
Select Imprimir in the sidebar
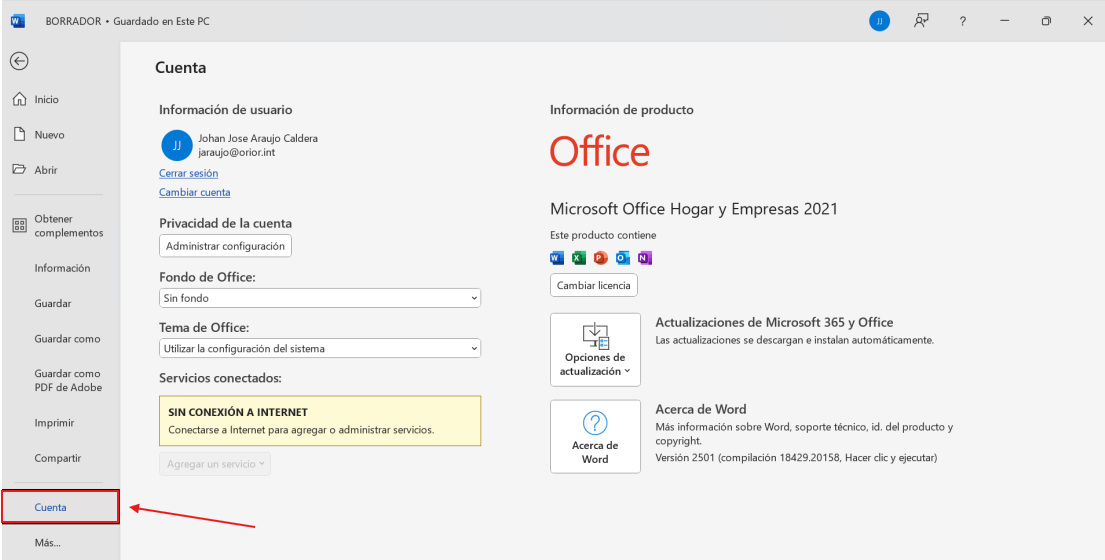tap(54, 423)
